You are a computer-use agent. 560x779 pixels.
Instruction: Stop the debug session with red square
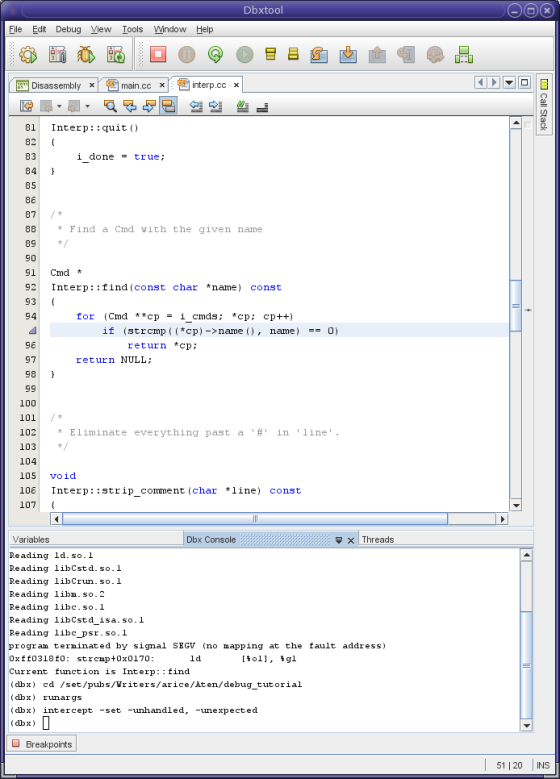[158, 54]
